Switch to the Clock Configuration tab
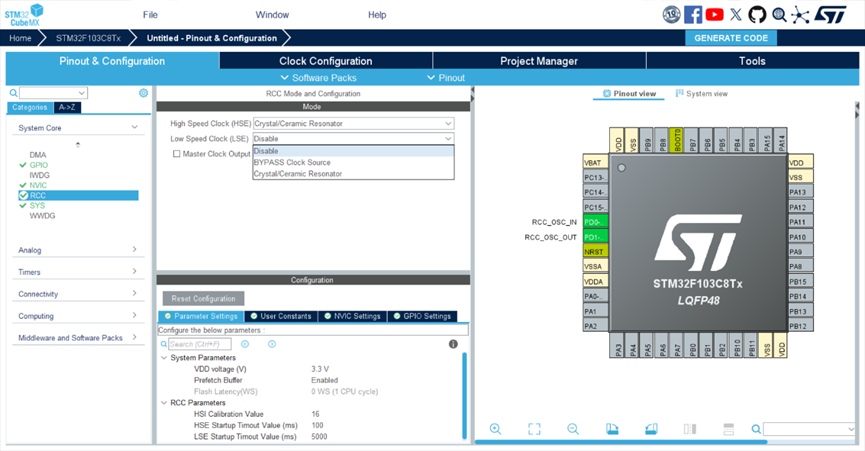The width and height of the screenshot is (865, 451). click(x=325, y=61)
